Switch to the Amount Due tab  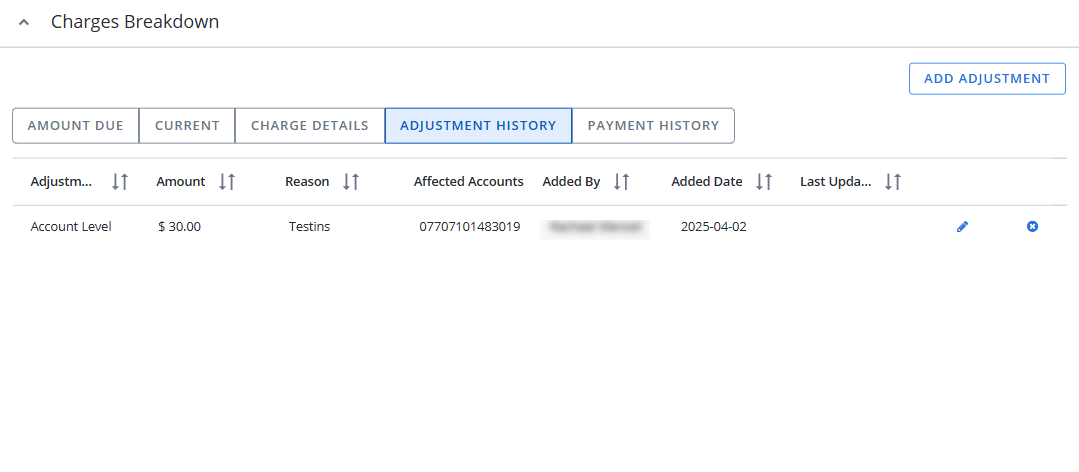coord(75,126)
